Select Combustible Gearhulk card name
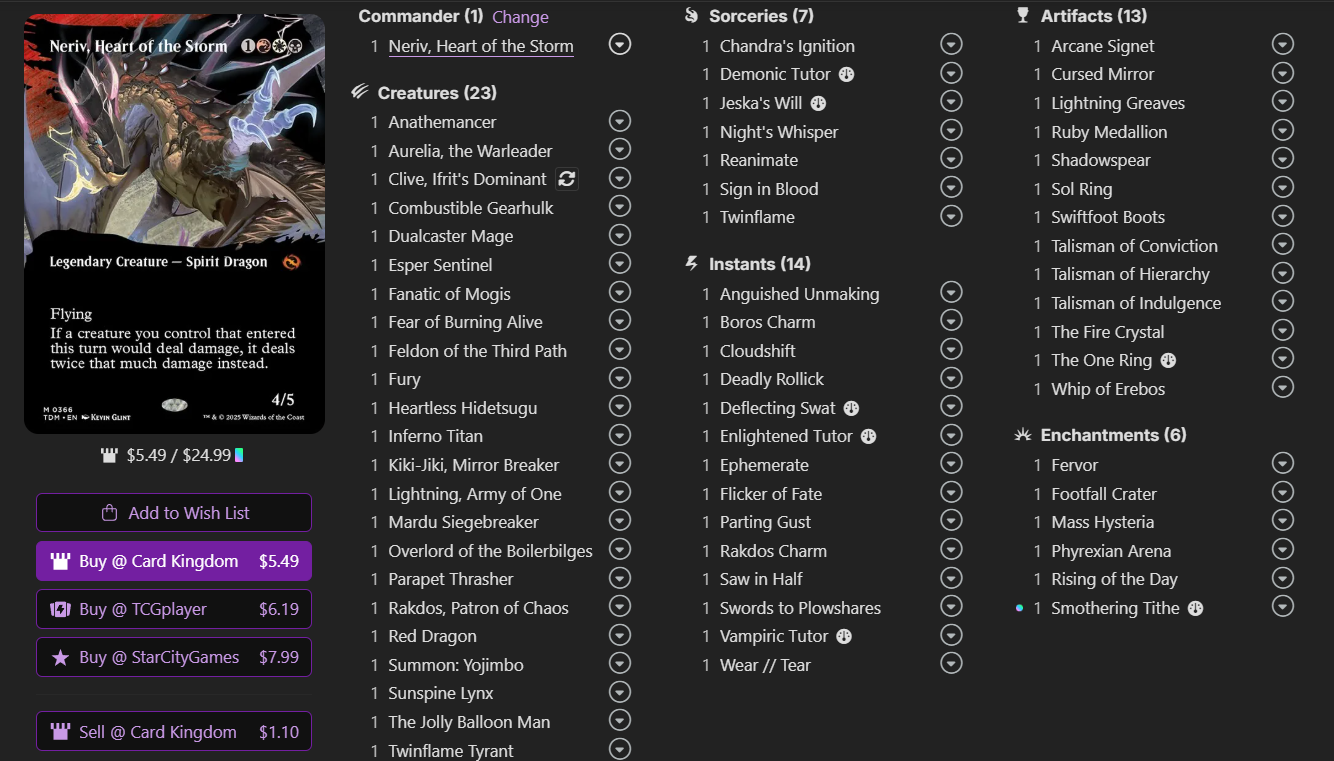Image resolution: width=1334 pixels, height=761 pixels. point(471,208)
